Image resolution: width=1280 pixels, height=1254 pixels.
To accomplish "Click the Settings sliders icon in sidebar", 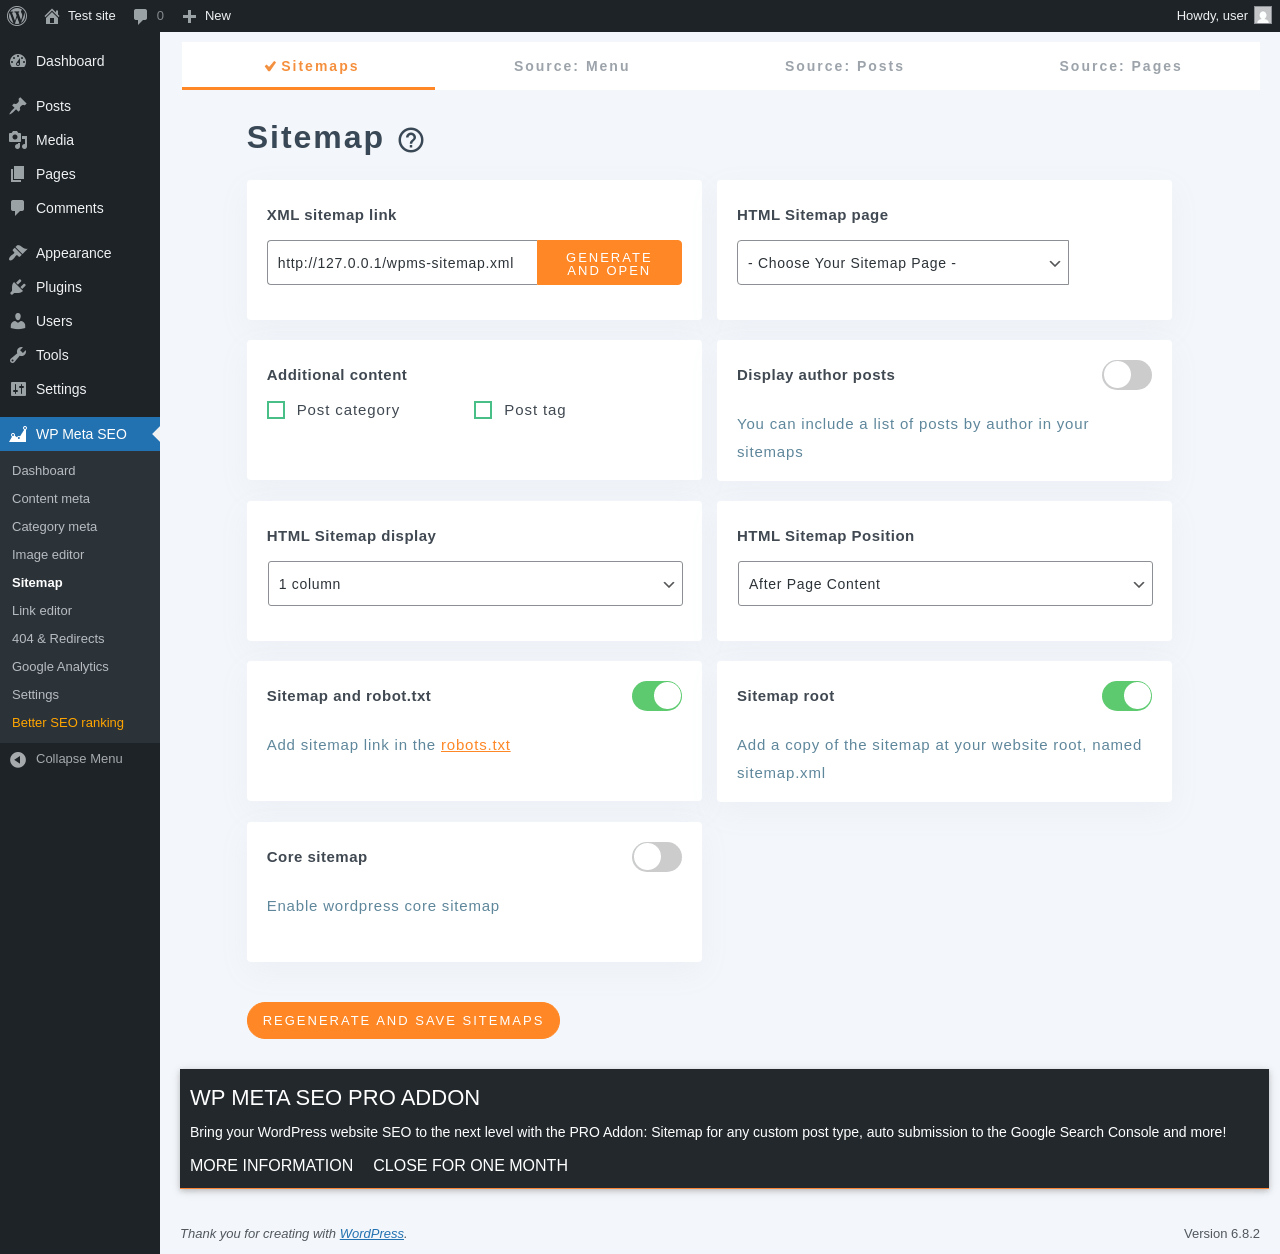I will (18, 389).
